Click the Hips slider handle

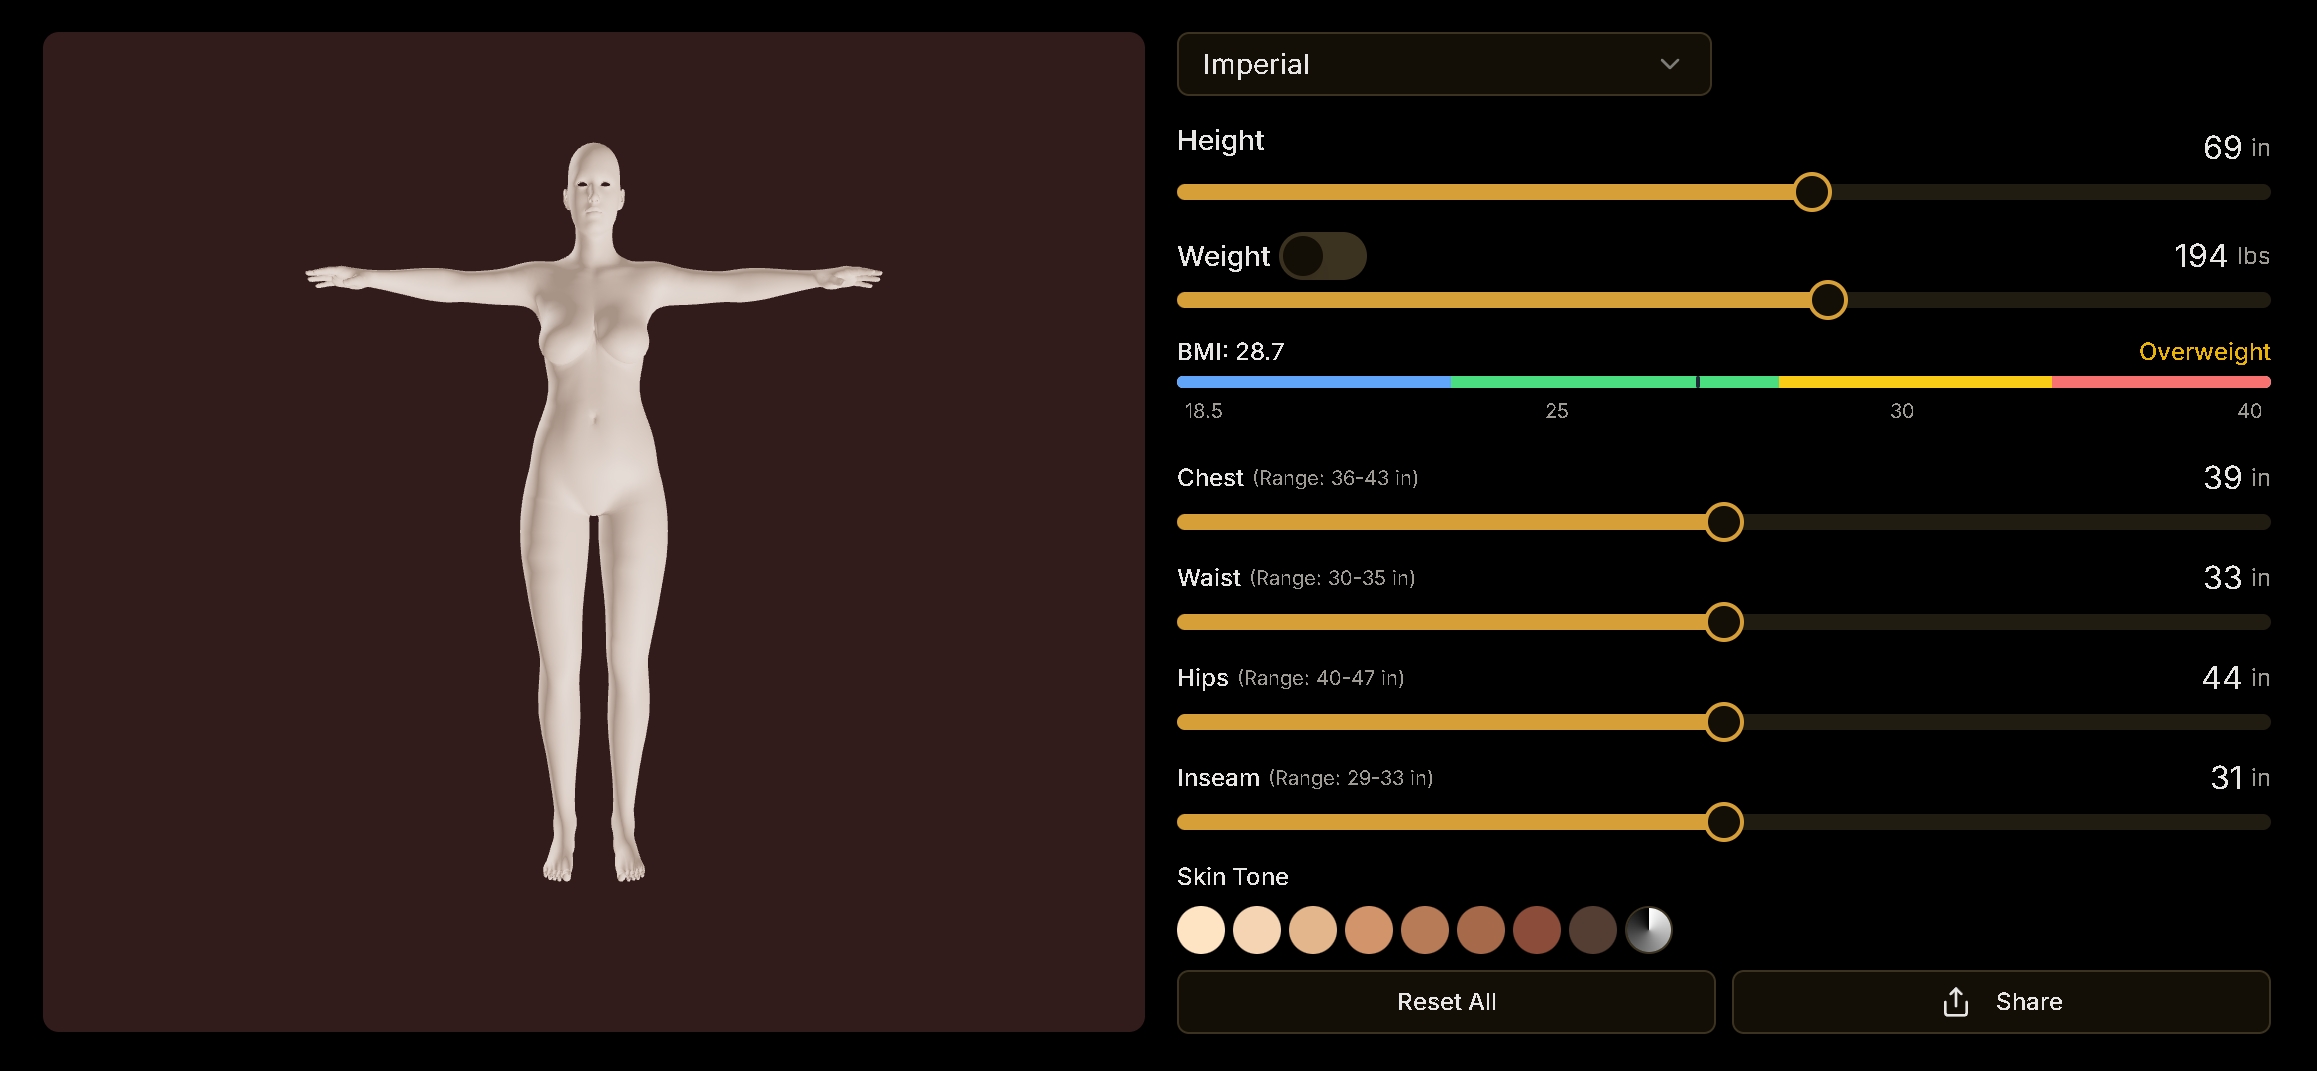[x=1723, y=721]
